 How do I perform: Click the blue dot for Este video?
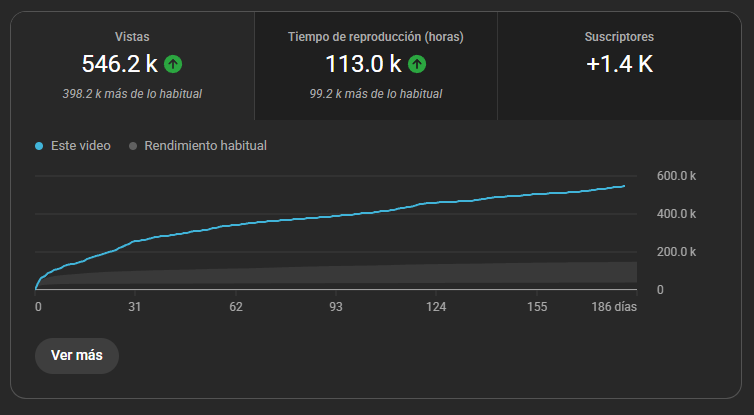click(x=39, y=146)
